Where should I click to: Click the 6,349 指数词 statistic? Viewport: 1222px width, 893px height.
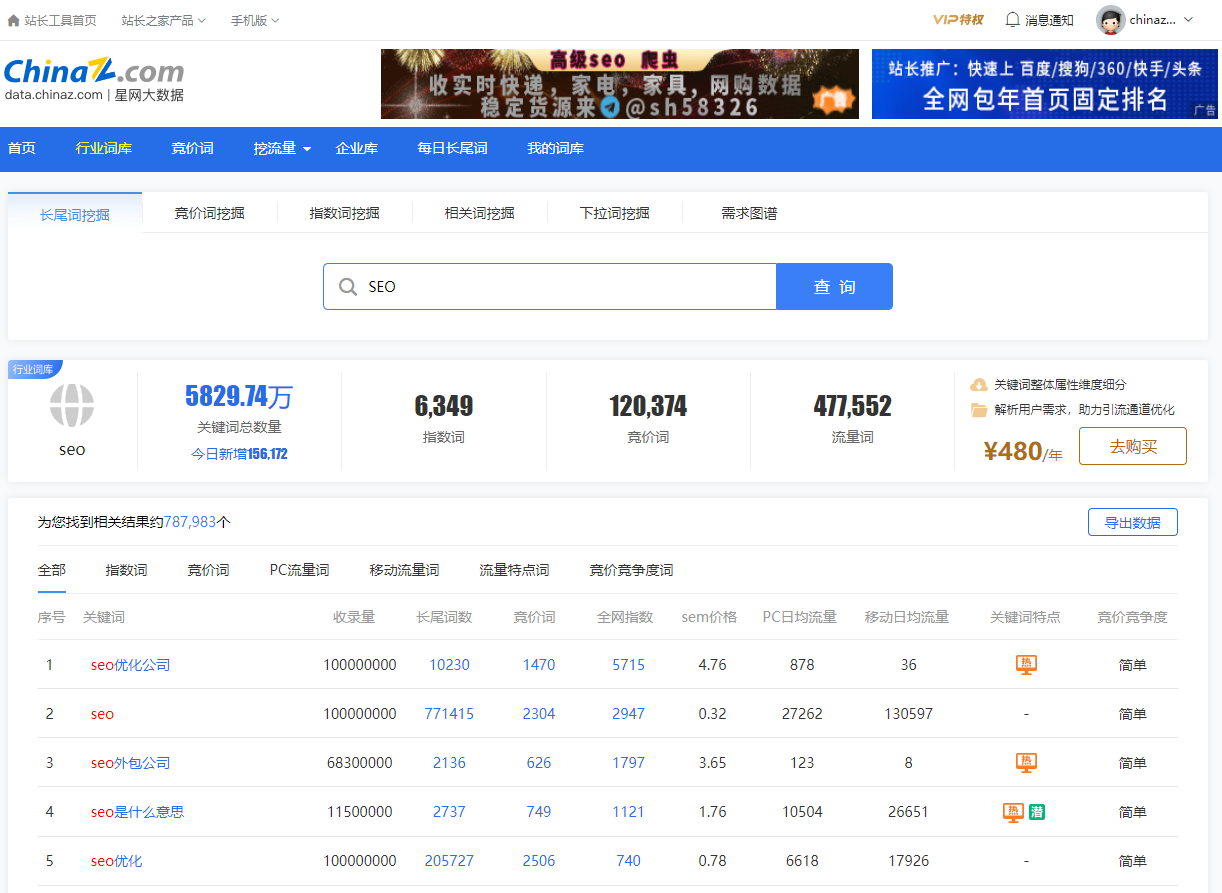coord(444,406)
